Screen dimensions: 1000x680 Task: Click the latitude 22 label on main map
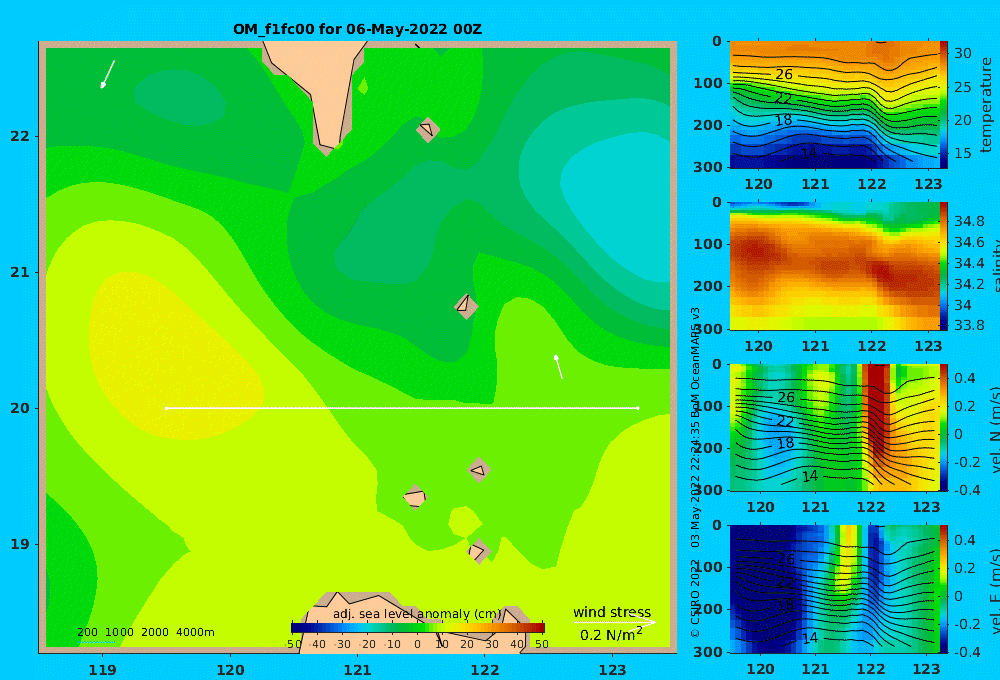click(x=20, y=136)
